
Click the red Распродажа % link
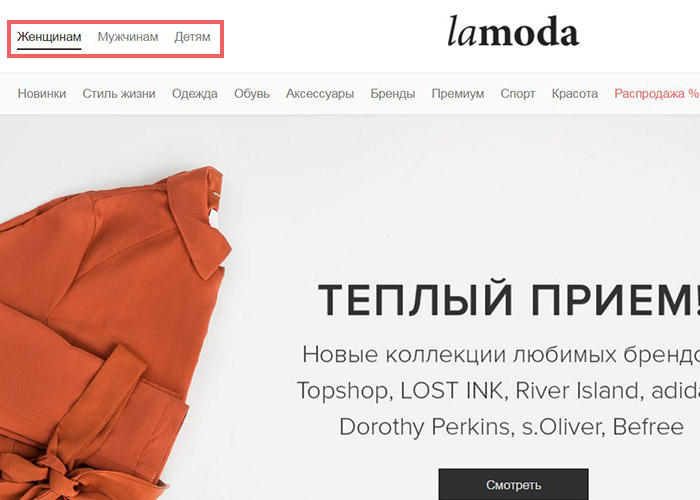pos(657,94)
